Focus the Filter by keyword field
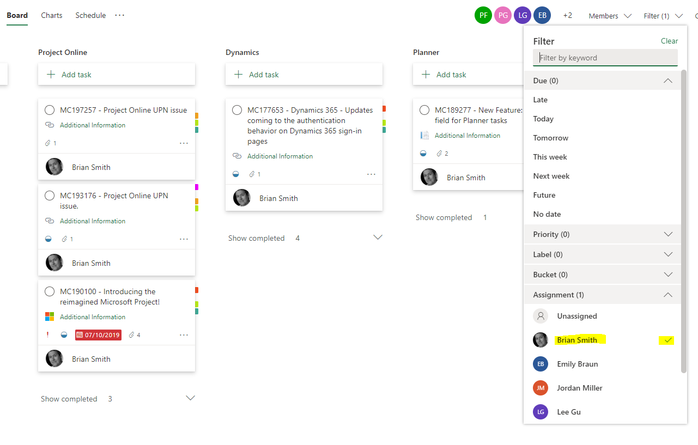Screen dimensions: 698x445 [x=605, y=58]
